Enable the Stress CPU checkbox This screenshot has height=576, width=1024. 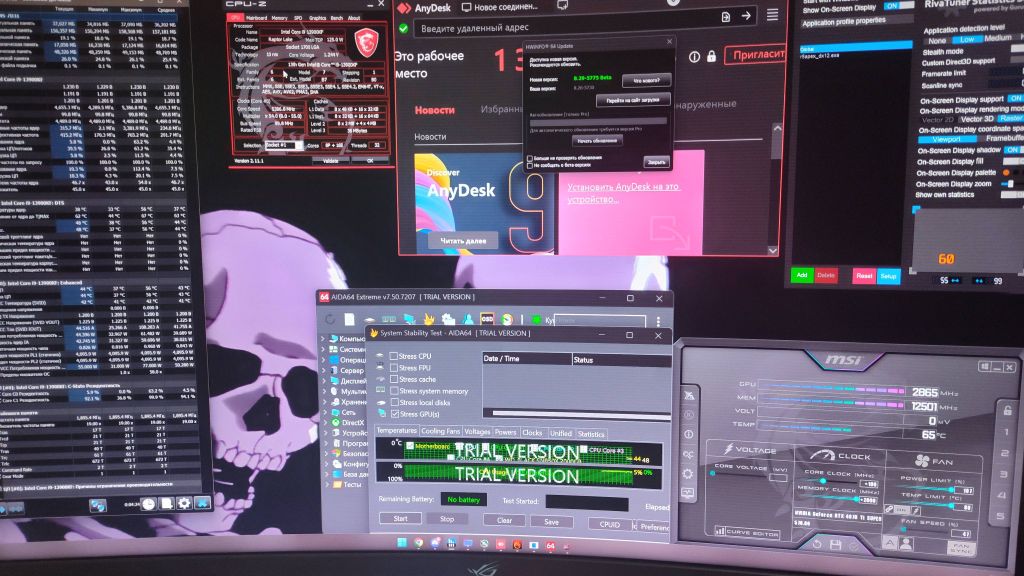pos(394,356)
